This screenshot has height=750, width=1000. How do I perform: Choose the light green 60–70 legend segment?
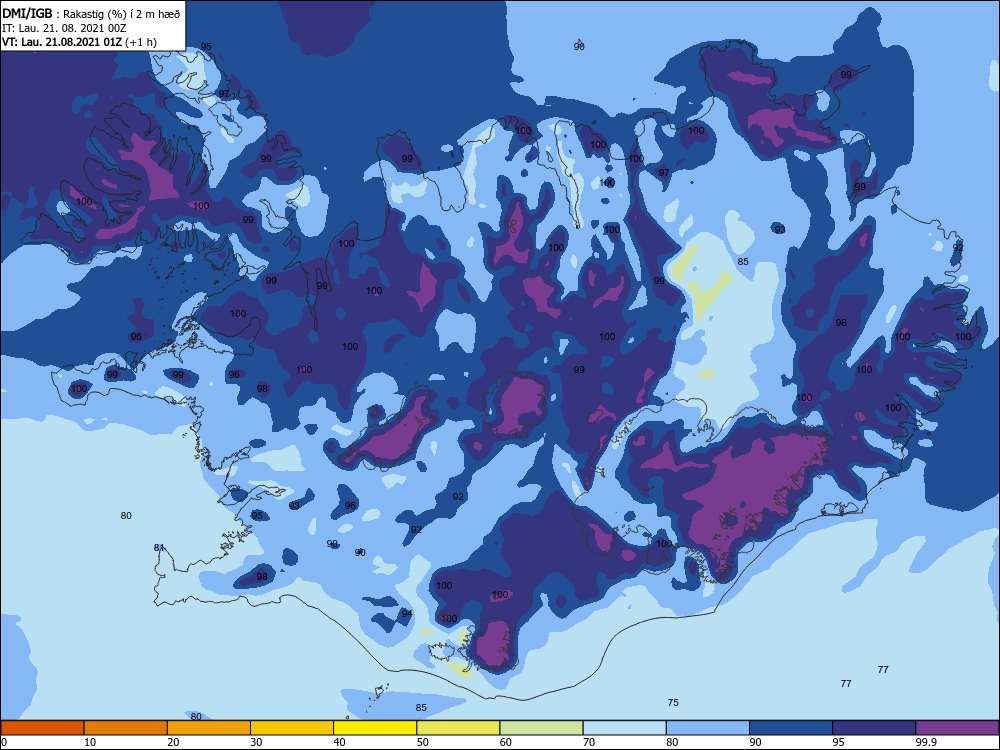541,728
